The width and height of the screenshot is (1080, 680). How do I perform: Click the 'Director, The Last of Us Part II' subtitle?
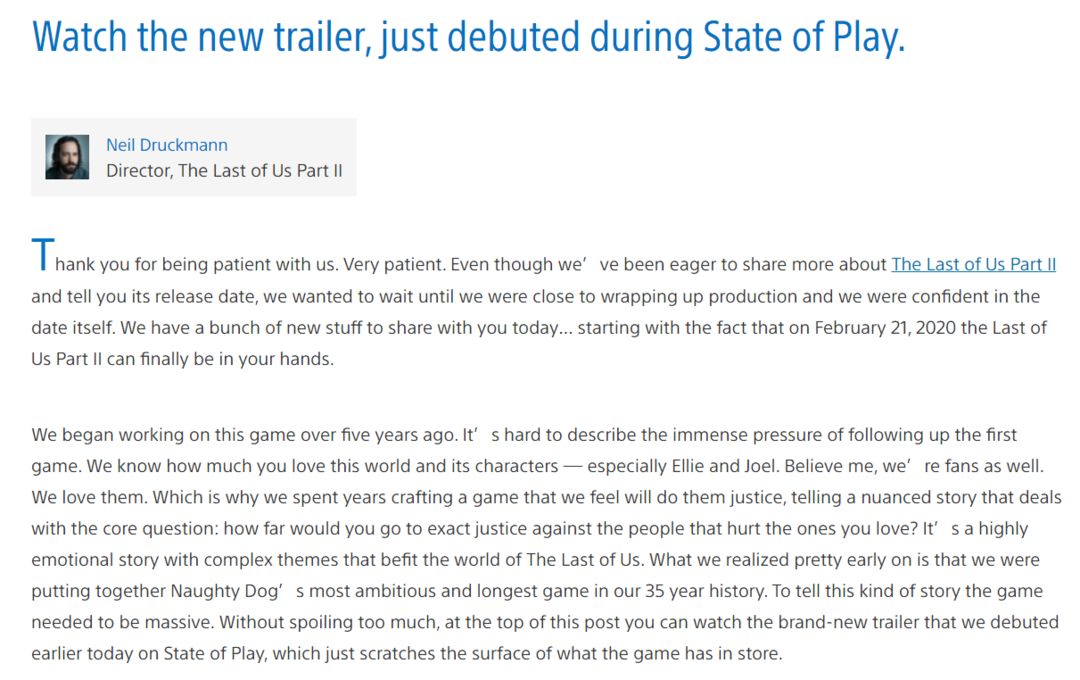click(x=224, y=171)
